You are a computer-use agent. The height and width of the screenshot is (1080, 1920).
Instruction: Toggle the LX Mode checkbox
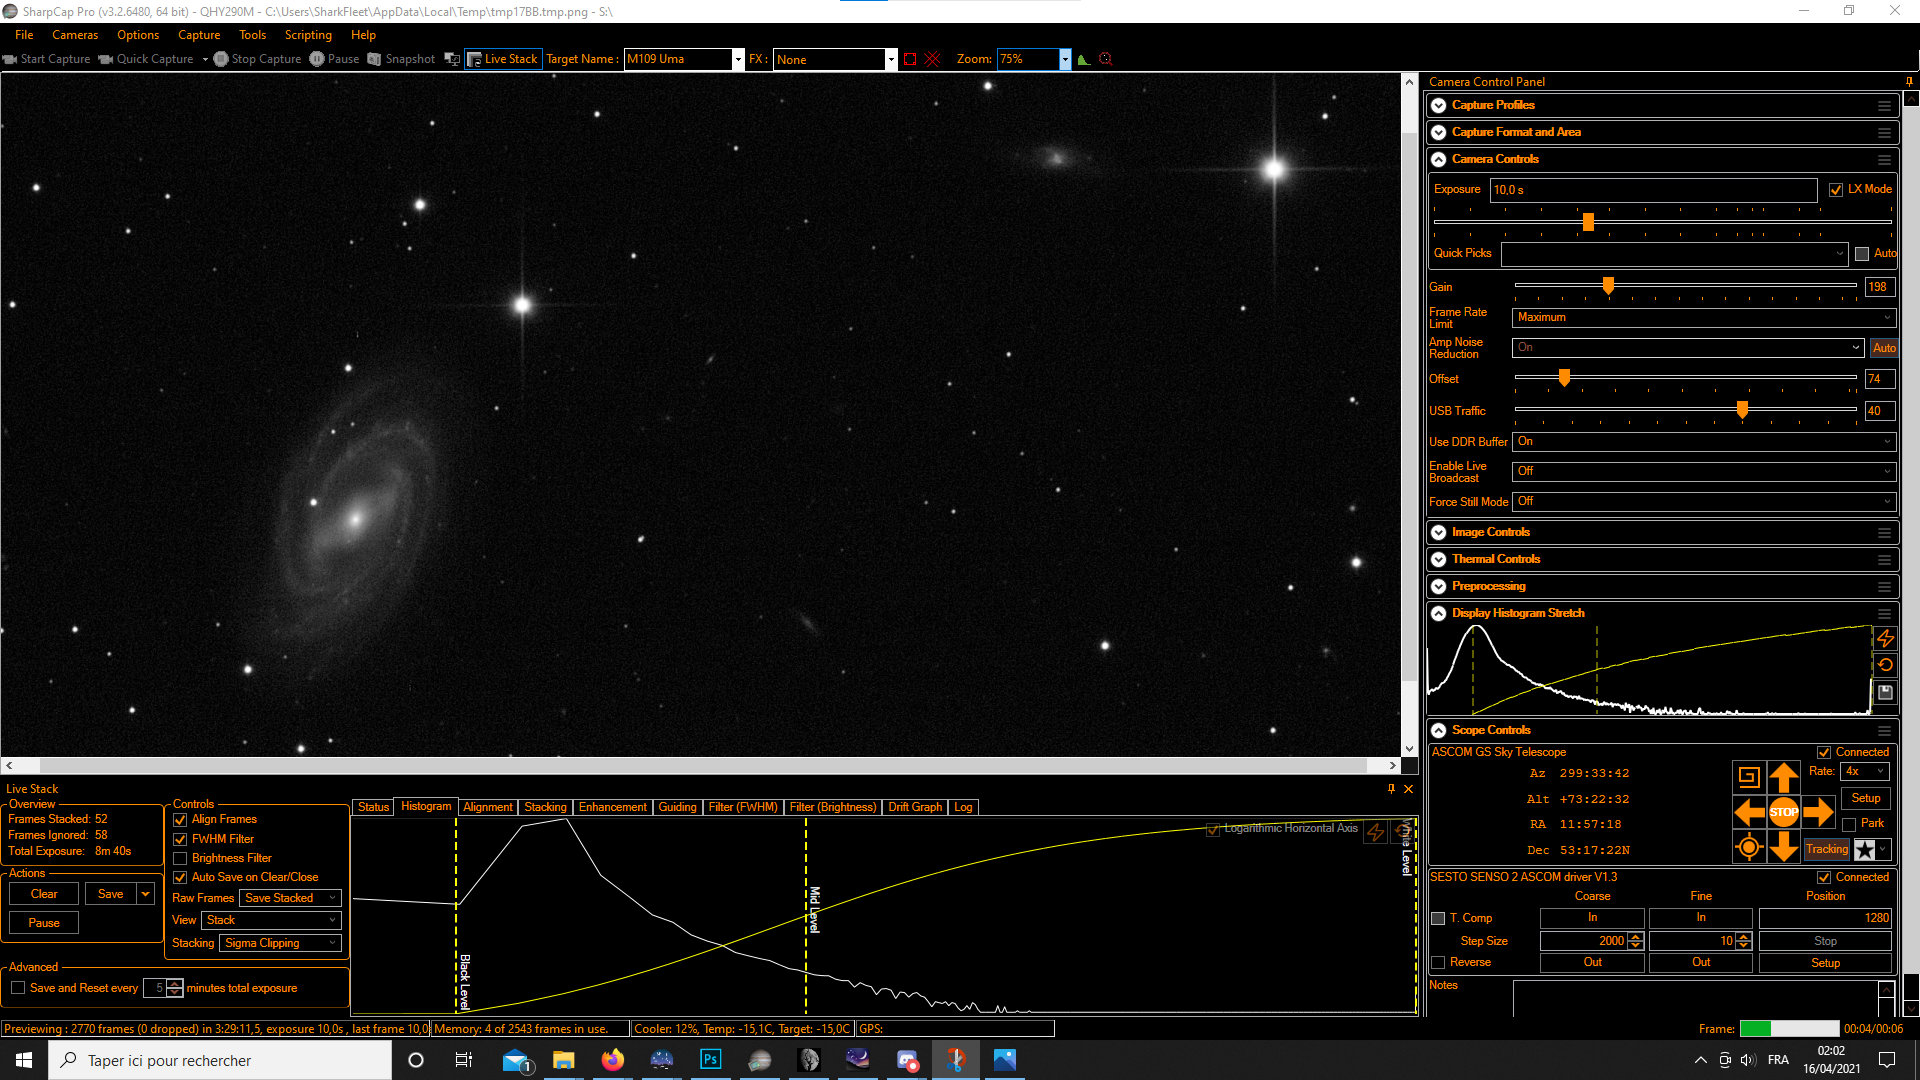(x=1836, y=190)
